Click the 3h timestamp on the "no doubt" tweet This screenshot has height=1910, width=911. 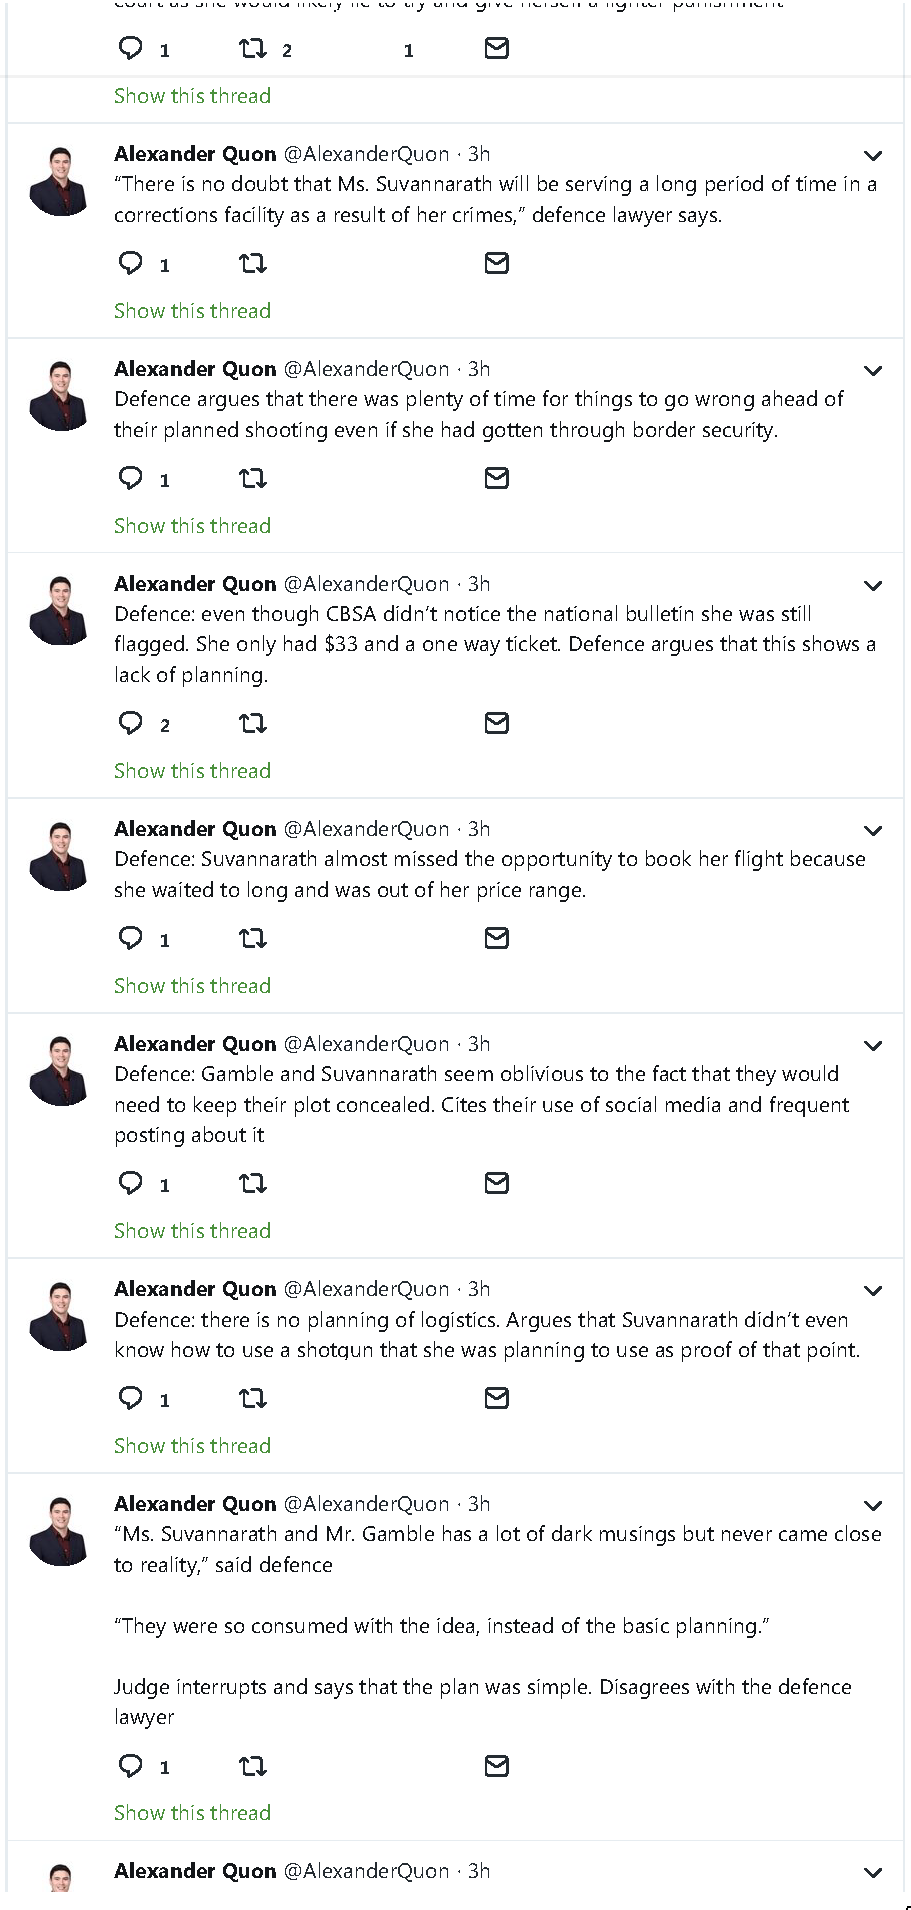(479, 154)
